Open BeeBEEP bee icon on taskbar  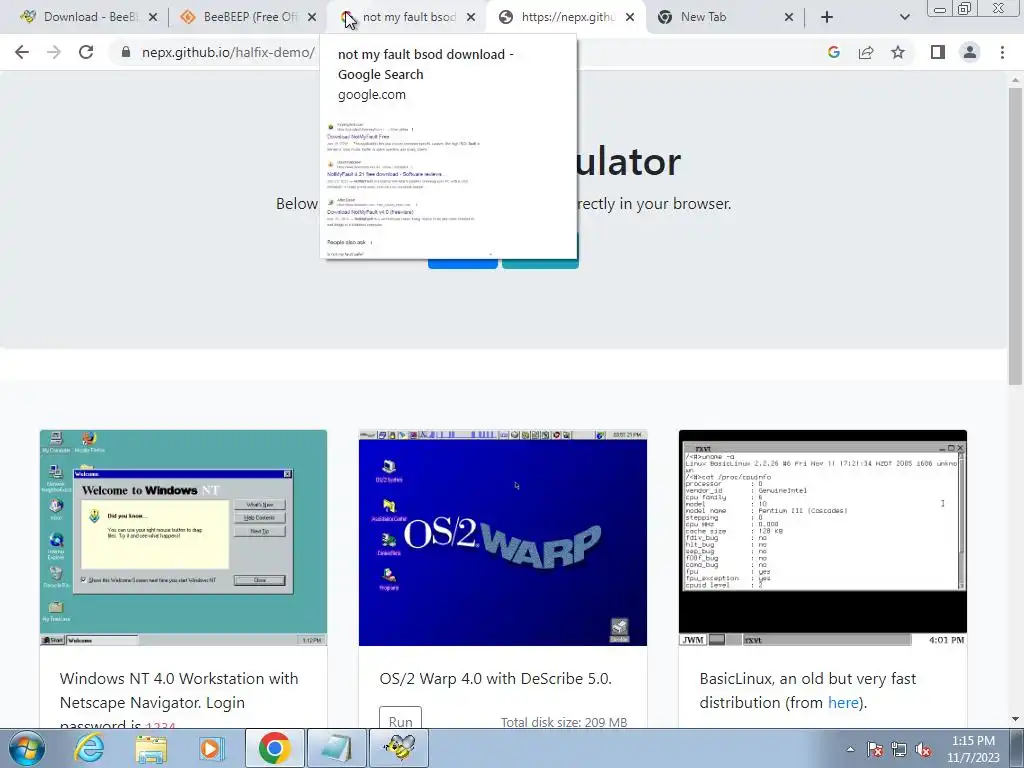[x=399, y=748]
